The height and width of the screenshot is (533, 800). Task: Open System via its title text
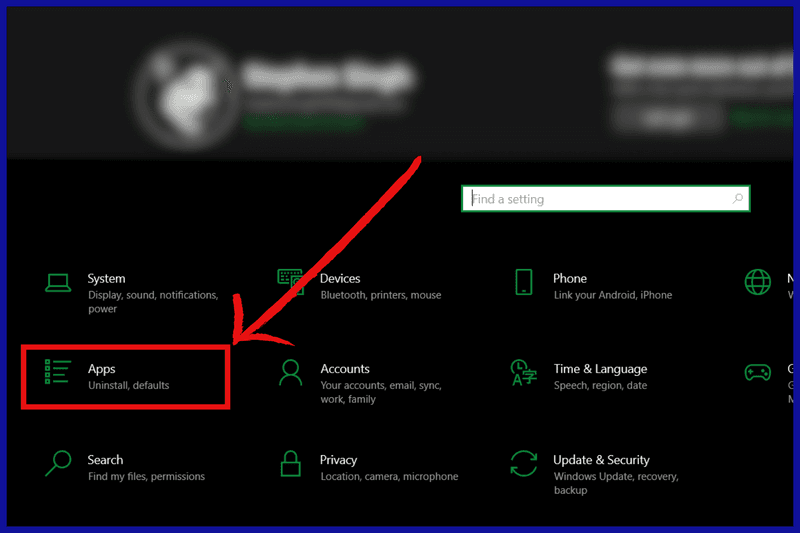click(x=106, y=278)
